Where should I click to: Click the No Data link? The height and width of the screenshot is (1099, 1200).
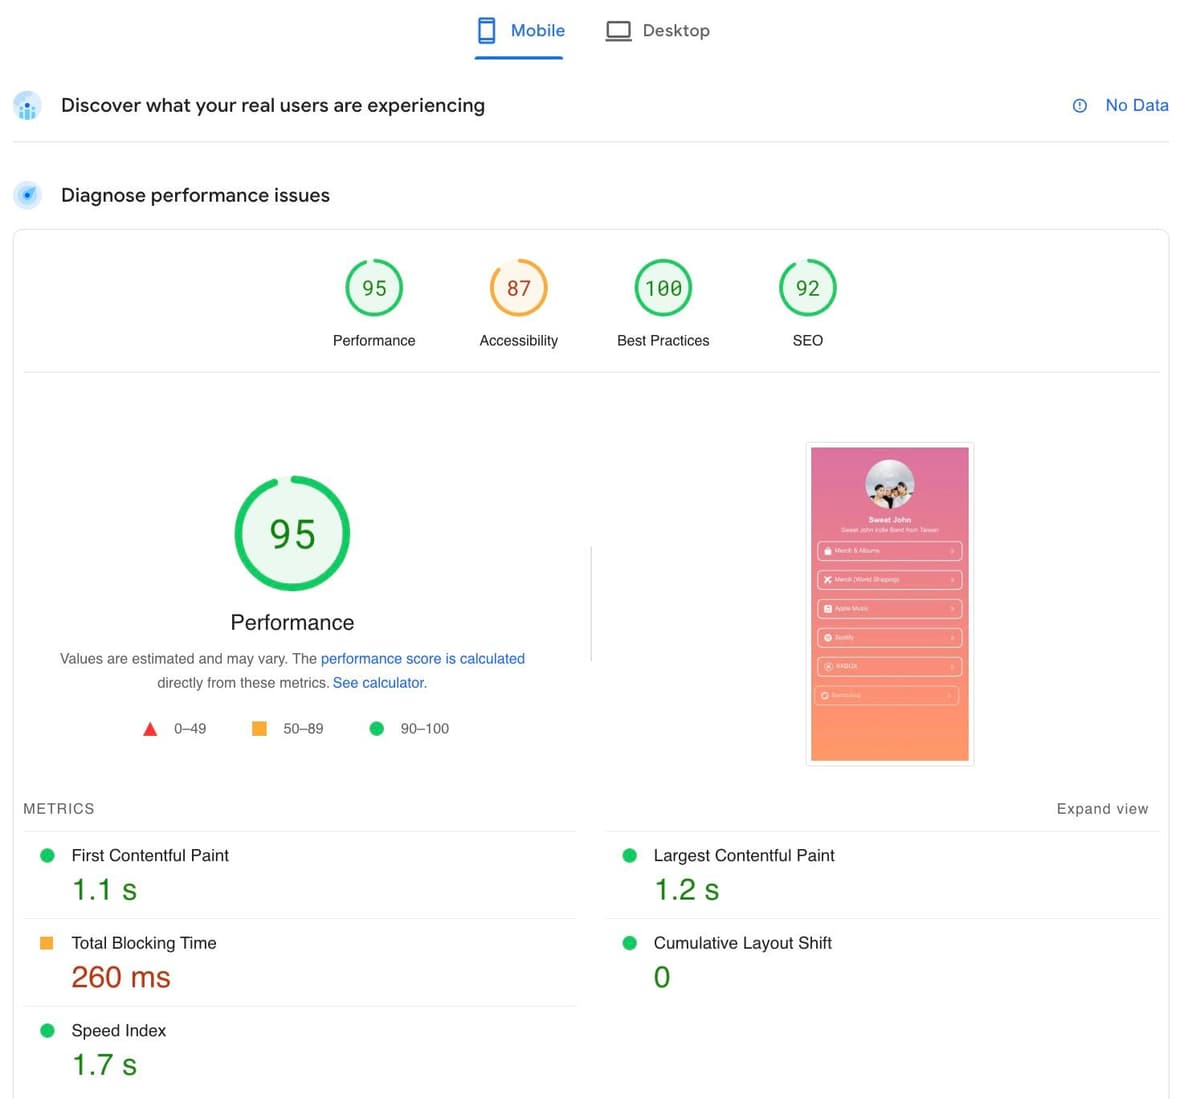tap(1137, 105)
